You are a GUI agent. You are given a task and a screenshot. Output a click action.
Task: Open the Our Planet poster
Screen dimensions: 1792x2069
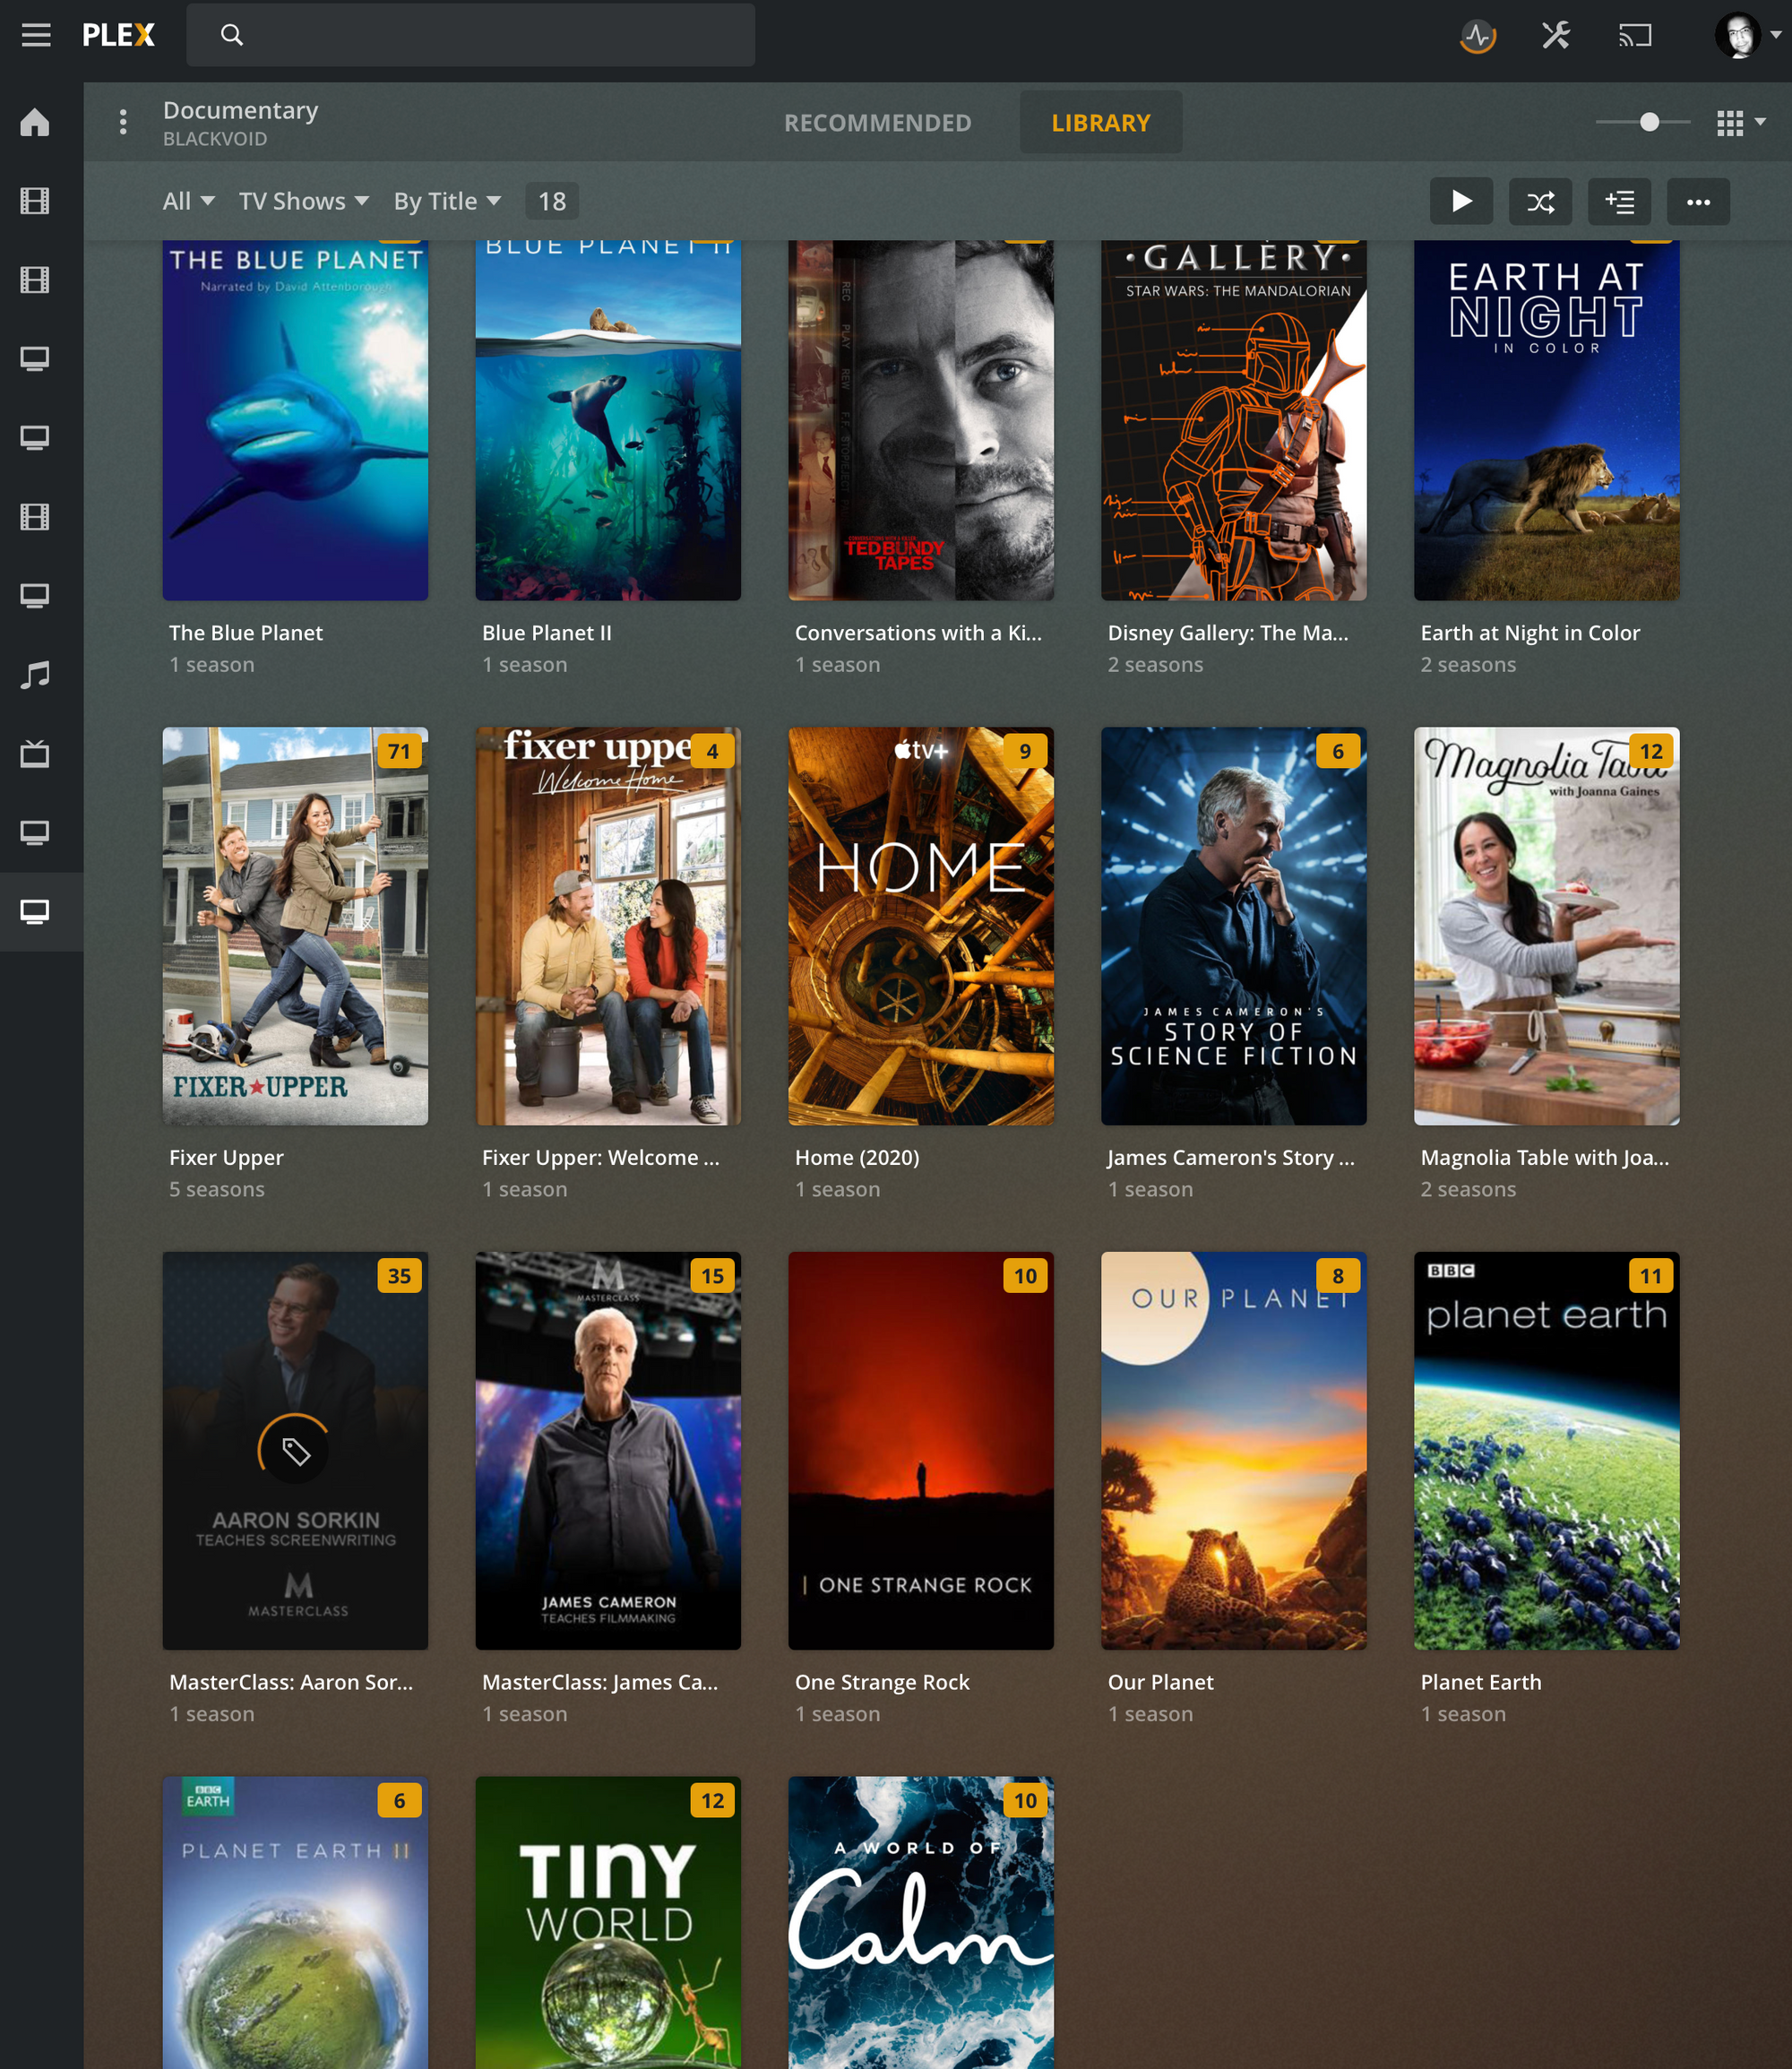pyautogui.click(x=1234, y=1451)
